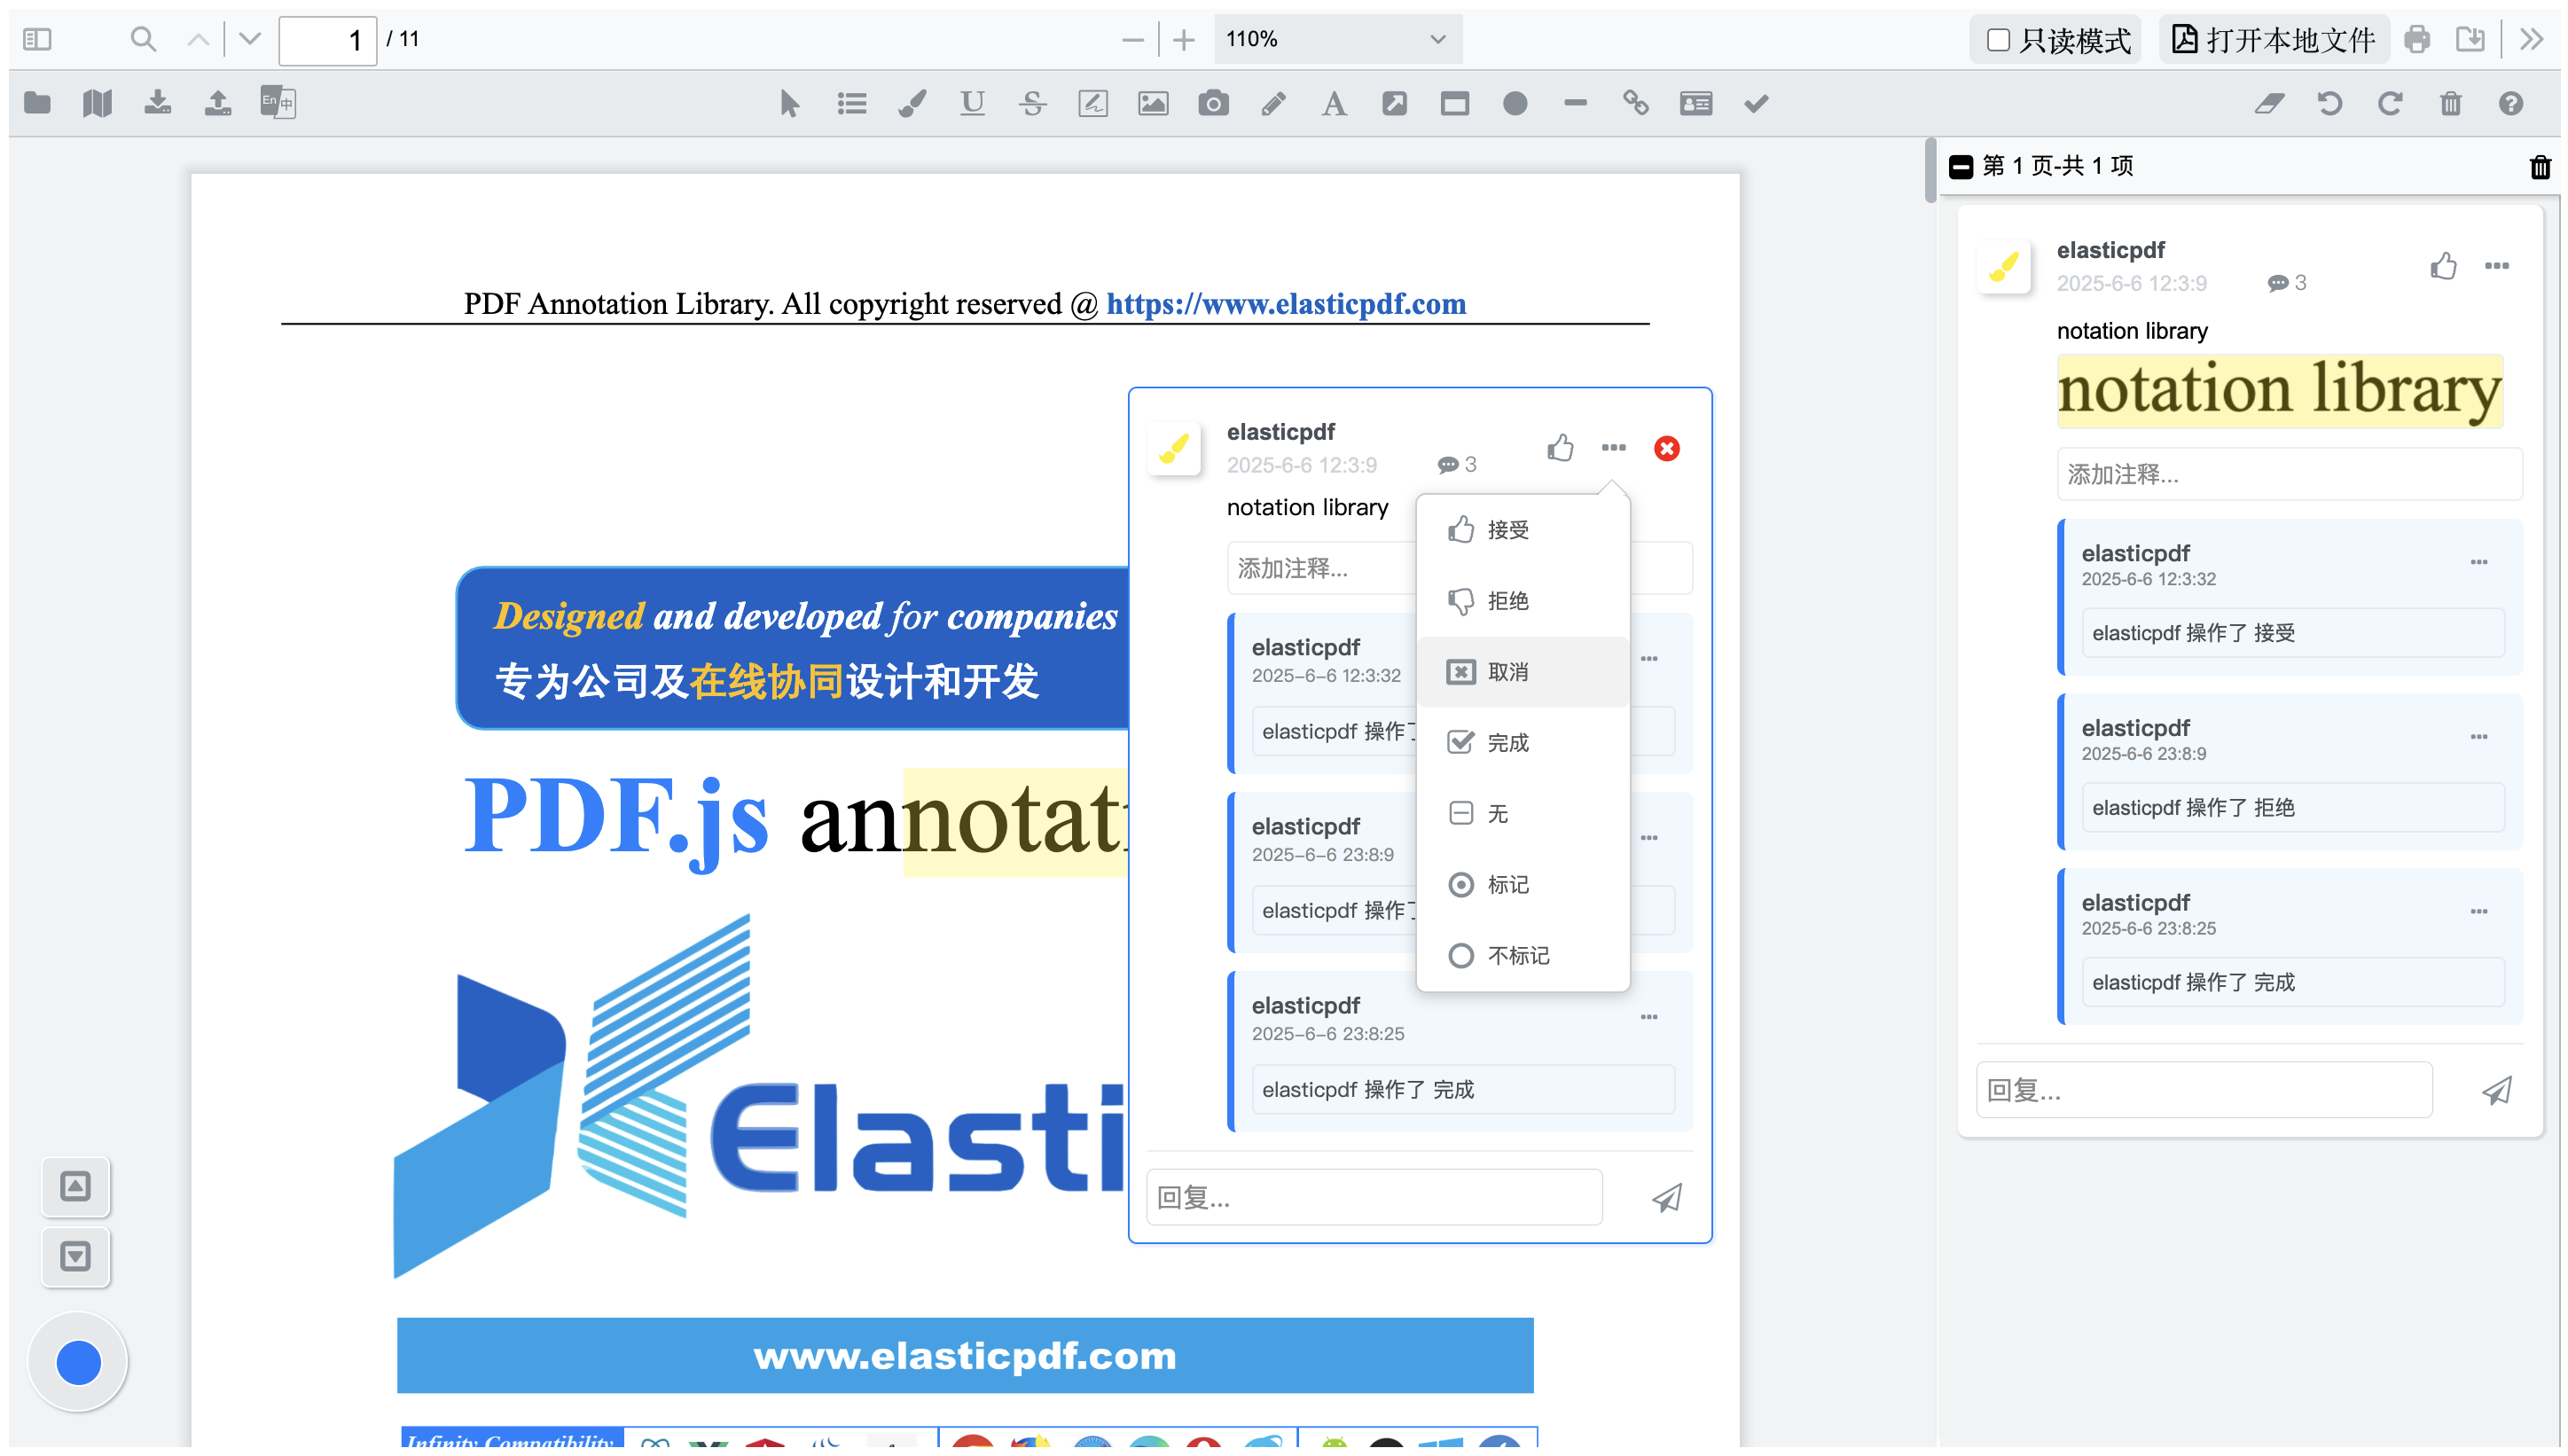Click the help question mark icon

tap(2510, 103)
